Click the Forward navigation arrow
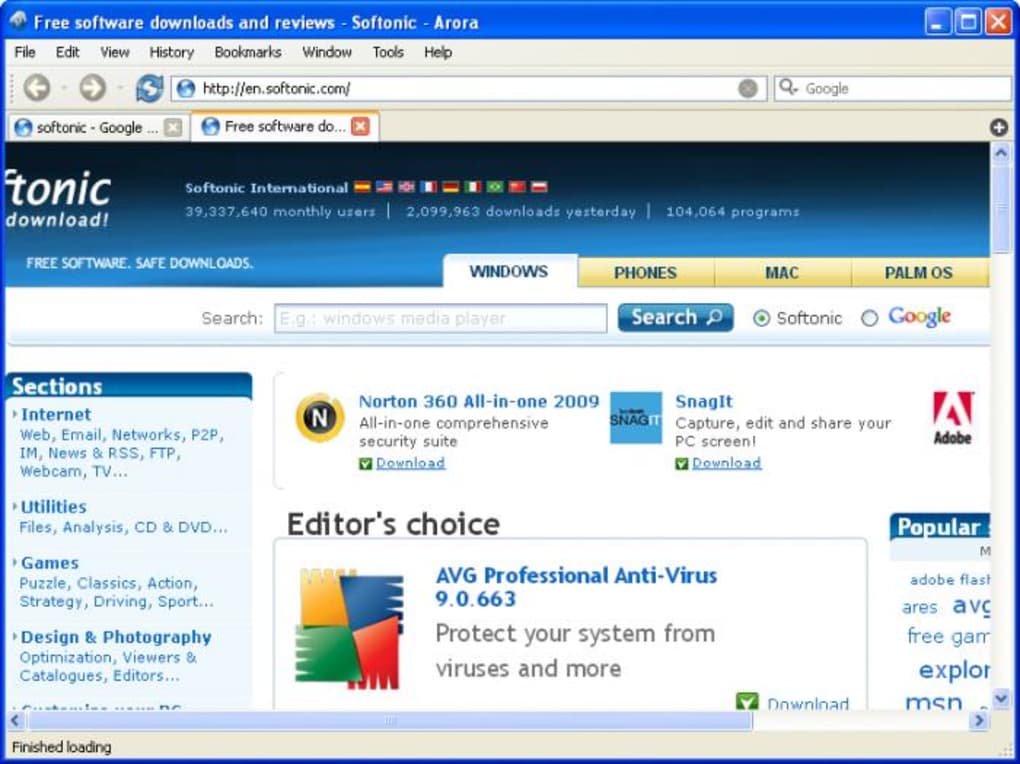1020x764 pixels. 92,88
